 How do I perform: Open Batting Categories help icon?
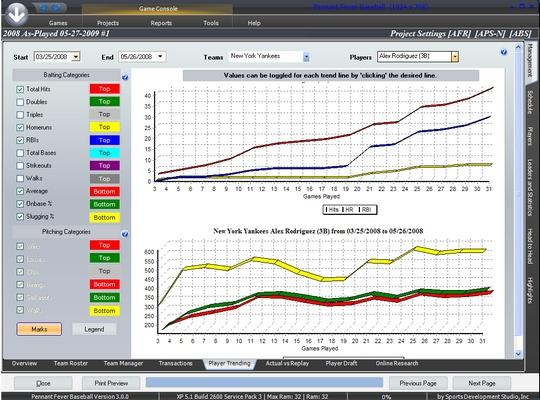125,78
